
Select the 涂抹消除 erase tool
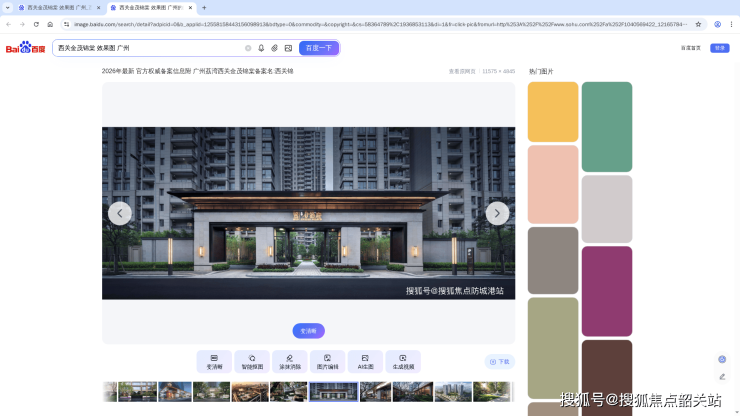[290, 362]
